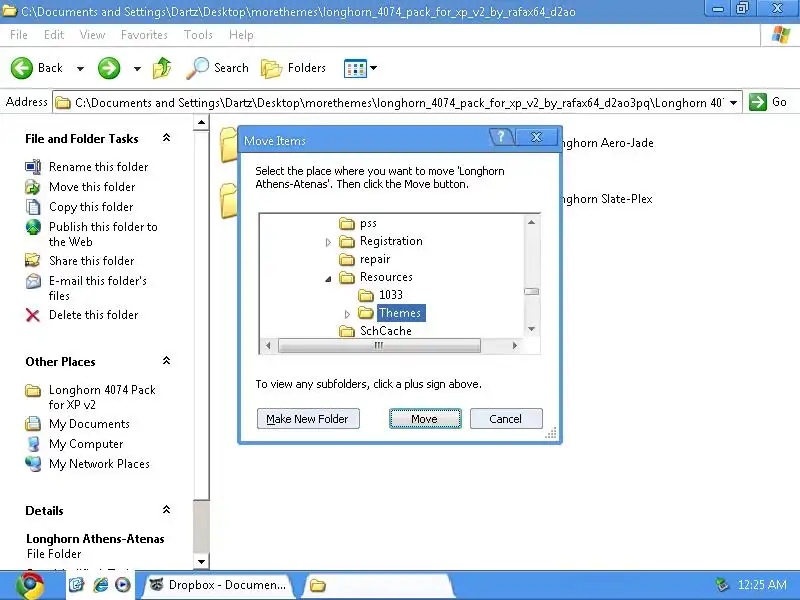Screen dimensions: 800x600
Task: Click the Chrome start button in taskbar
Action: pyautogui.click(x=31, y=586)
